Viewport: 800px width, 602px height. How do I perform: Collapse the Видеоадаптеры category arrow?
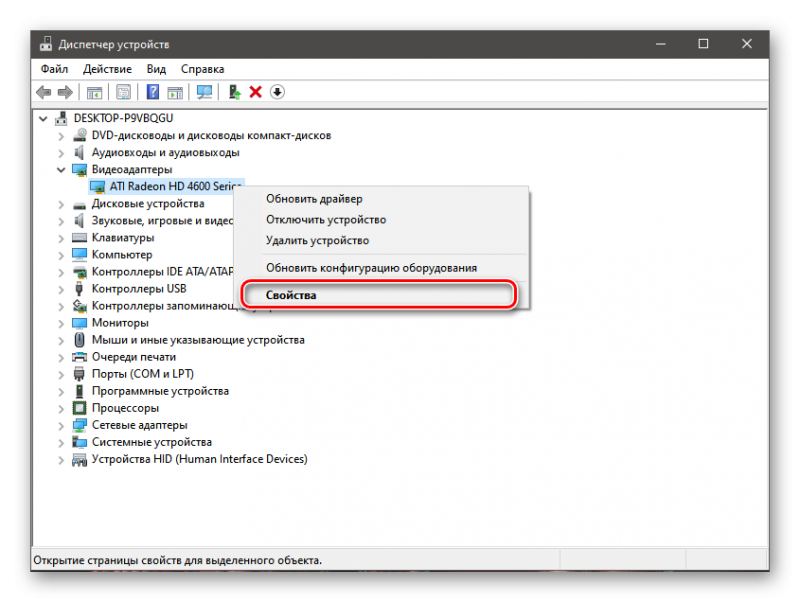coord(61,170)
